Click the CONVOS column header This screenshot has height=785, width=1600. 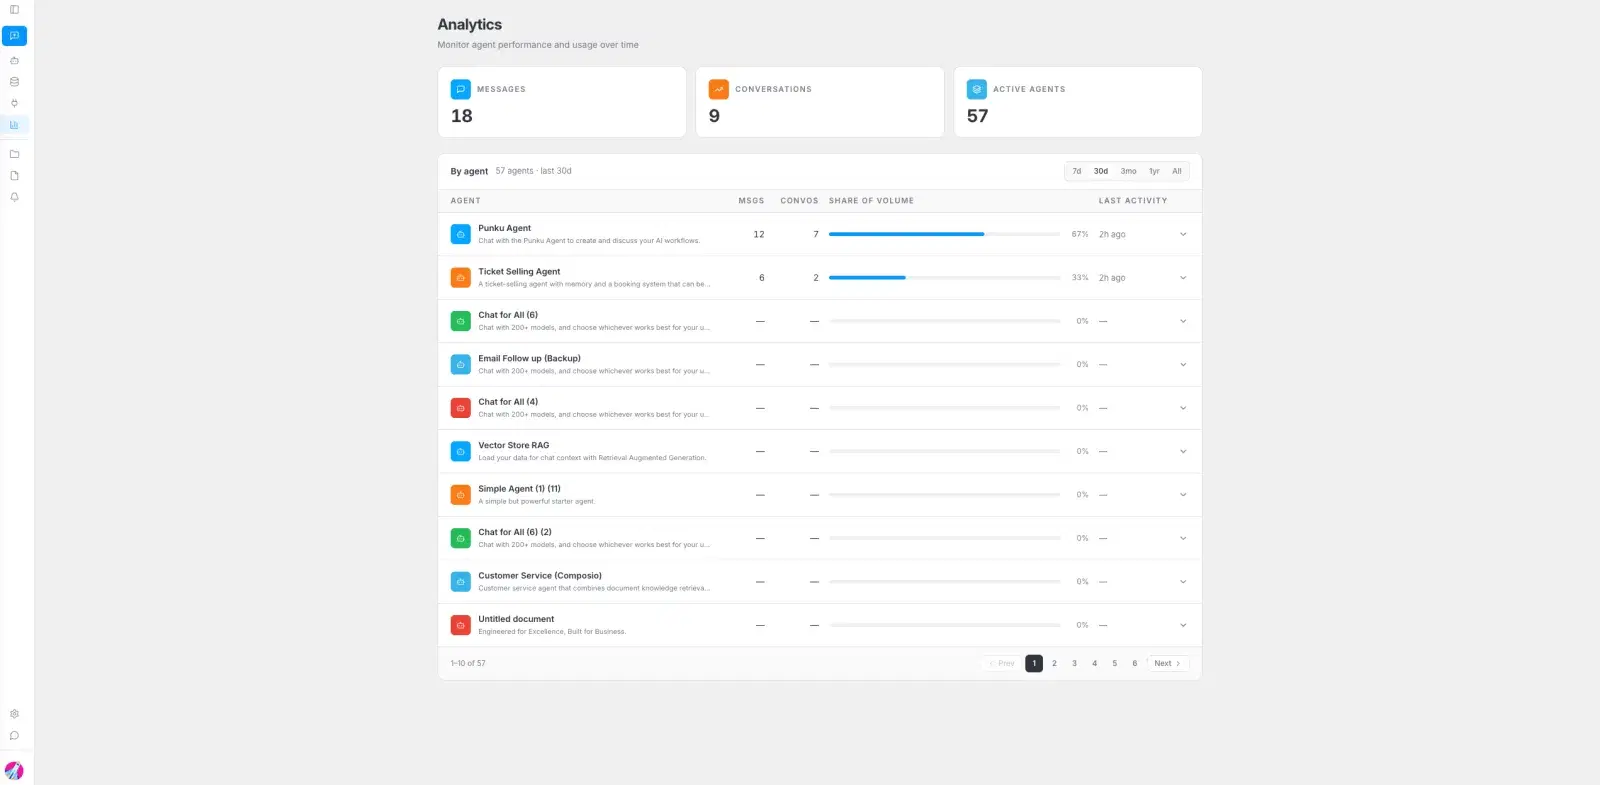799,201
